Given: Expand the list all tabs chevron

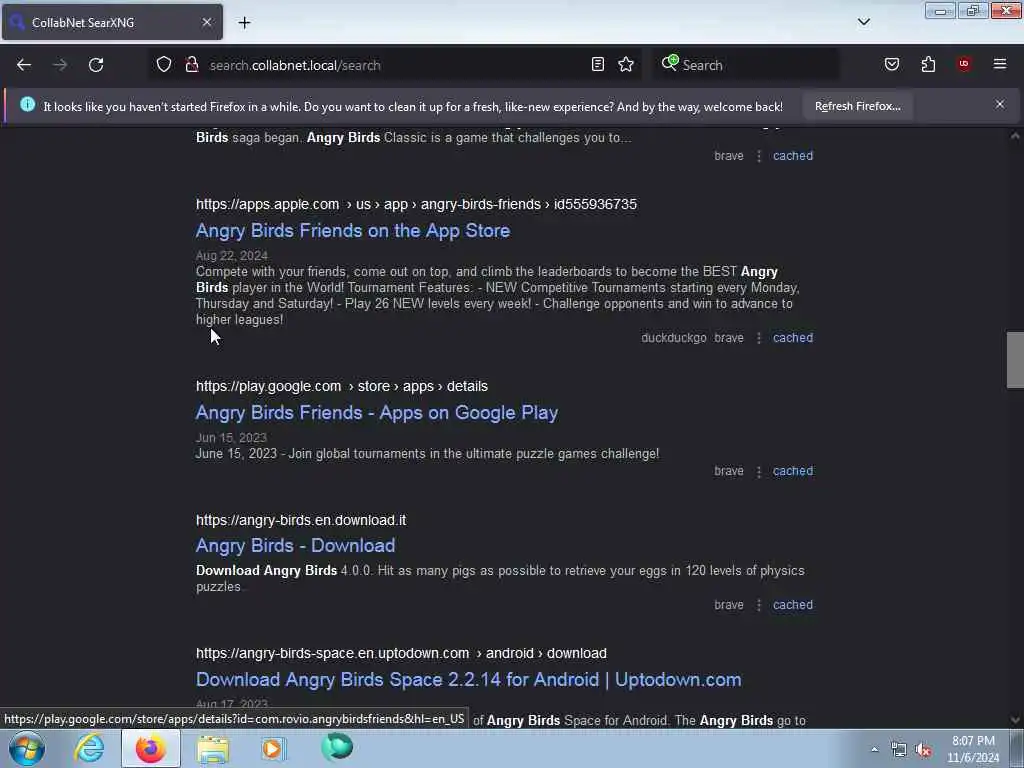Looking at the screenshot, I should [x=864, y=22].
